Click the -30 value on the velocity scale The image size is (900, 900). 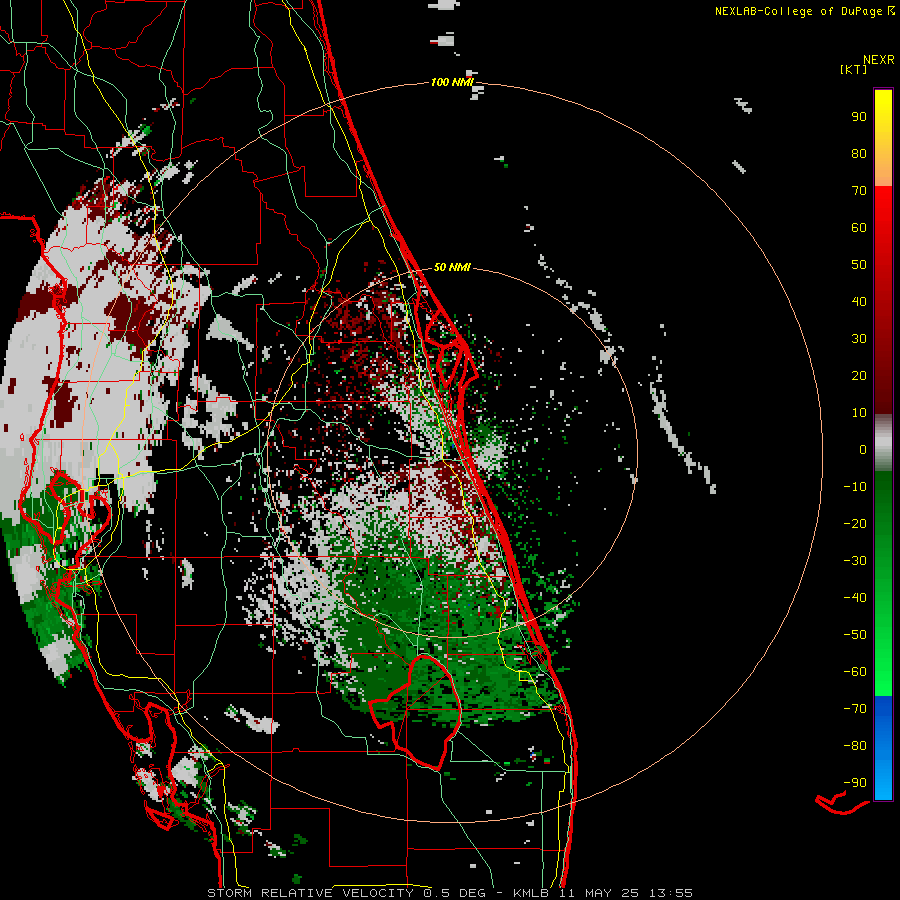coord(855,561)
